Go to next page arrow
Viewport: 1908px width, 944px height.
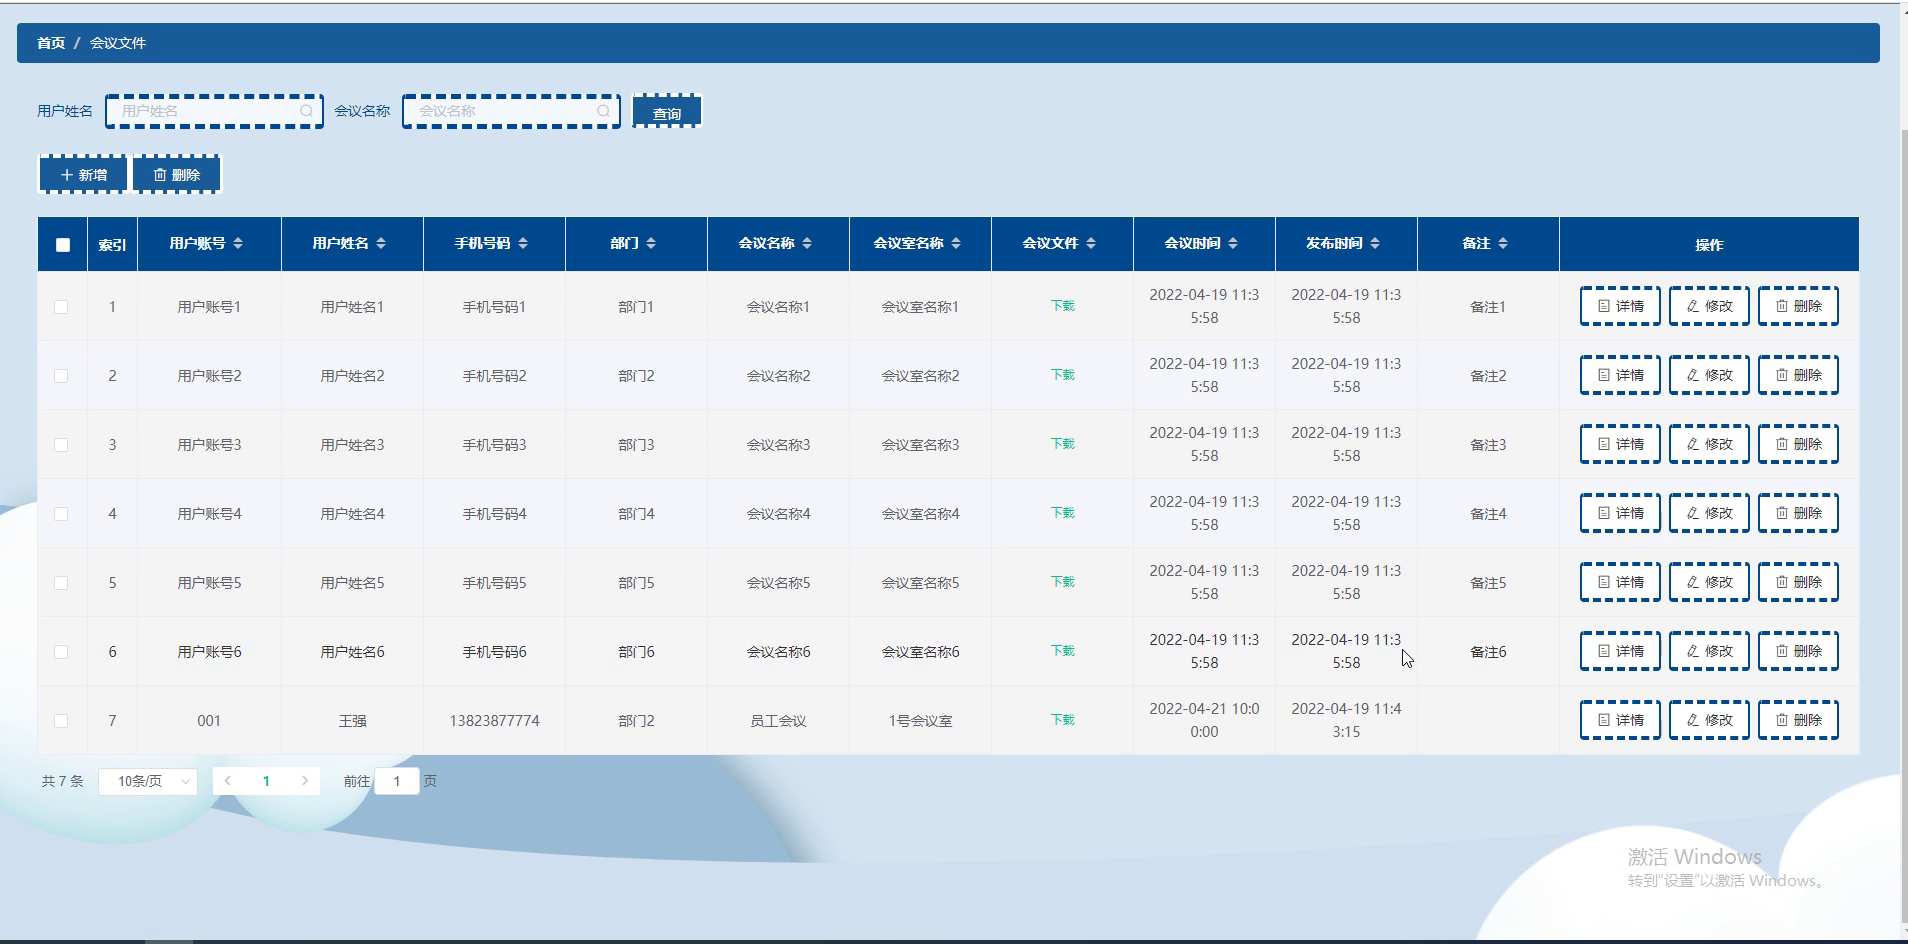305,781
